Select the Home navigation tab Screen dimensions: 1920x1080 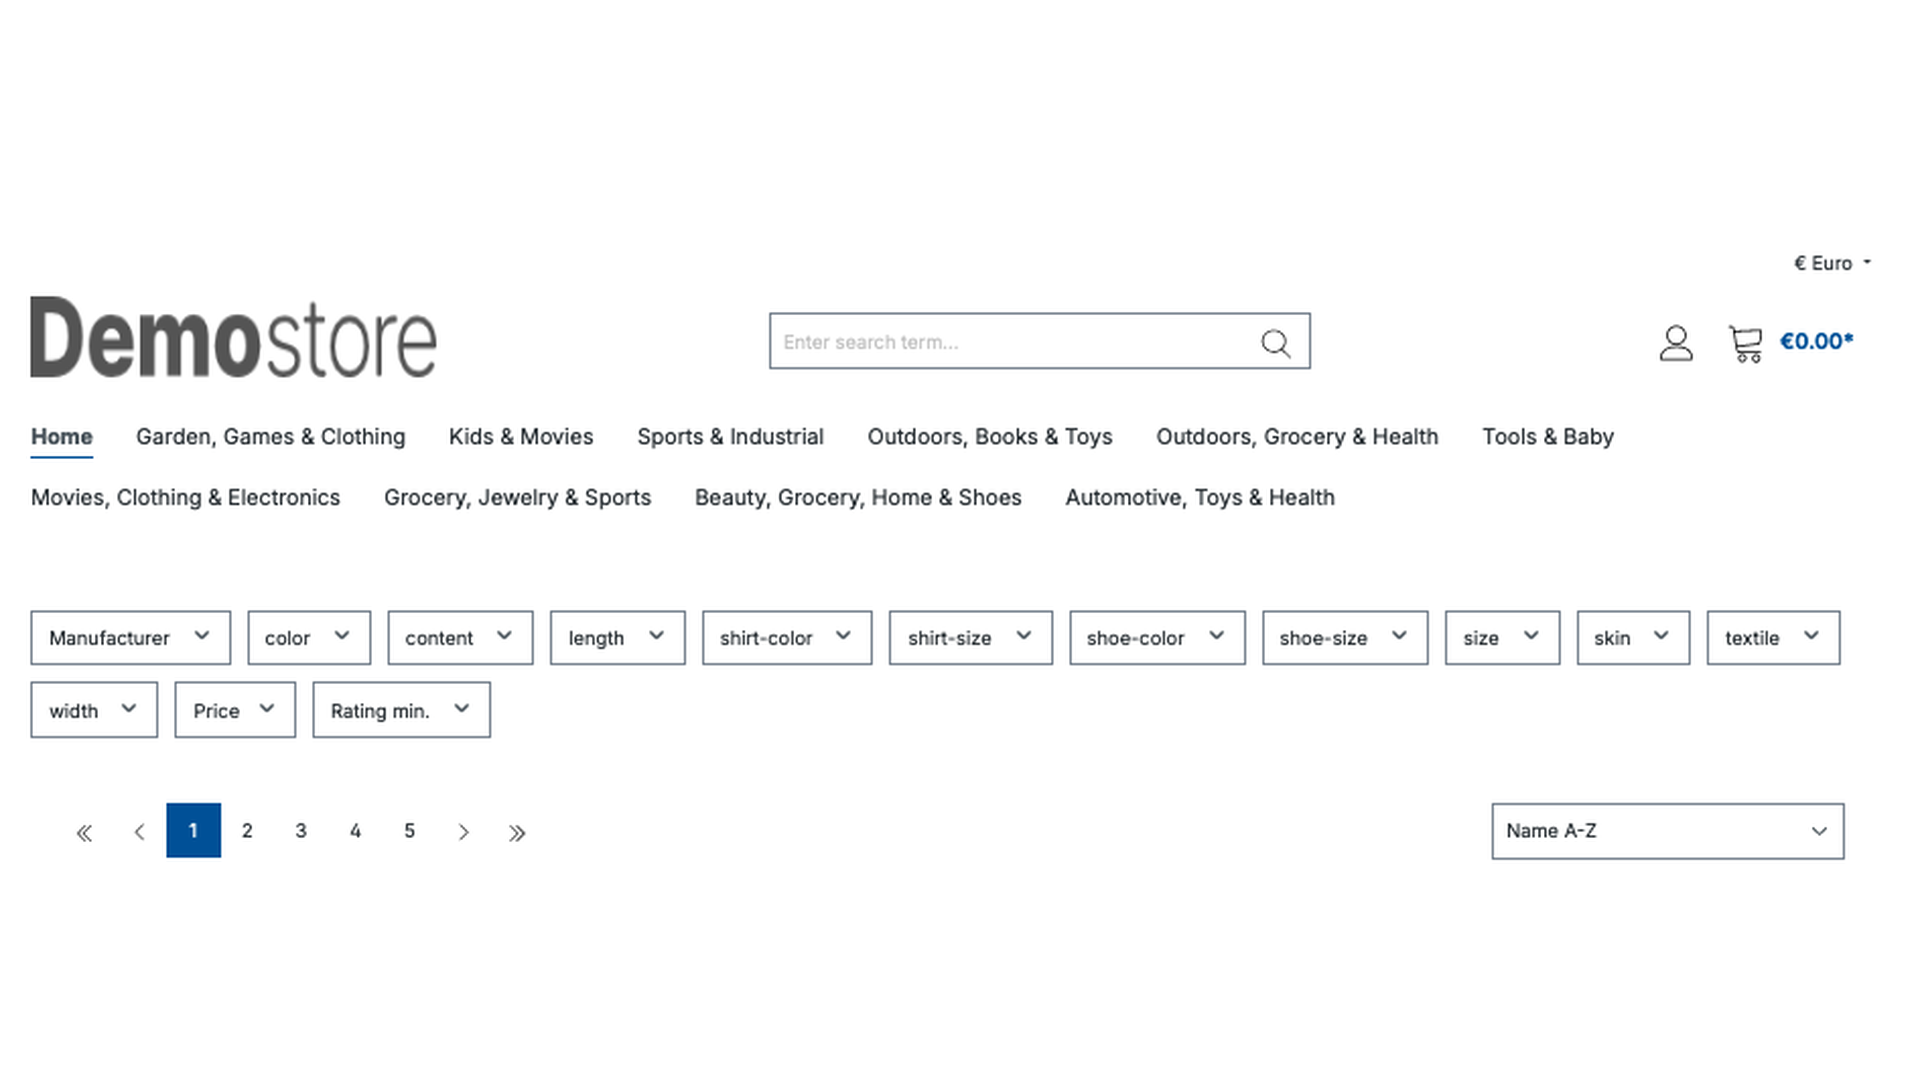tap(61, 436)
